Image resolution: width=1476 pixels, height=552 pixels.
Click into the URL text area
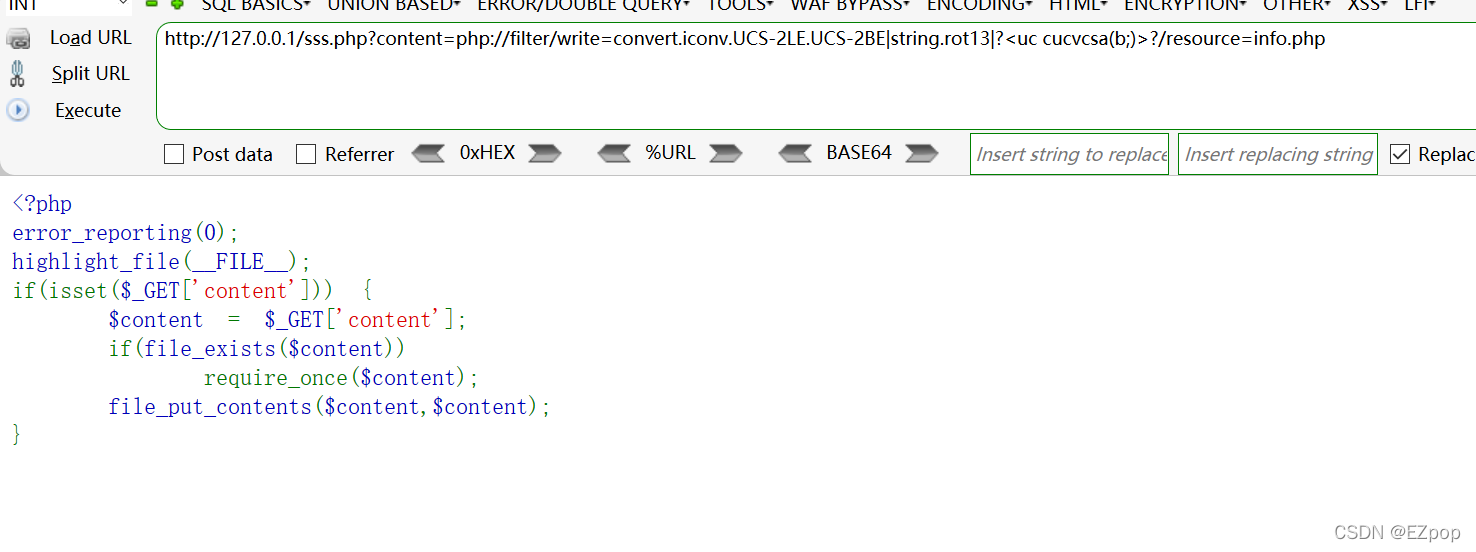coord(816,77)
